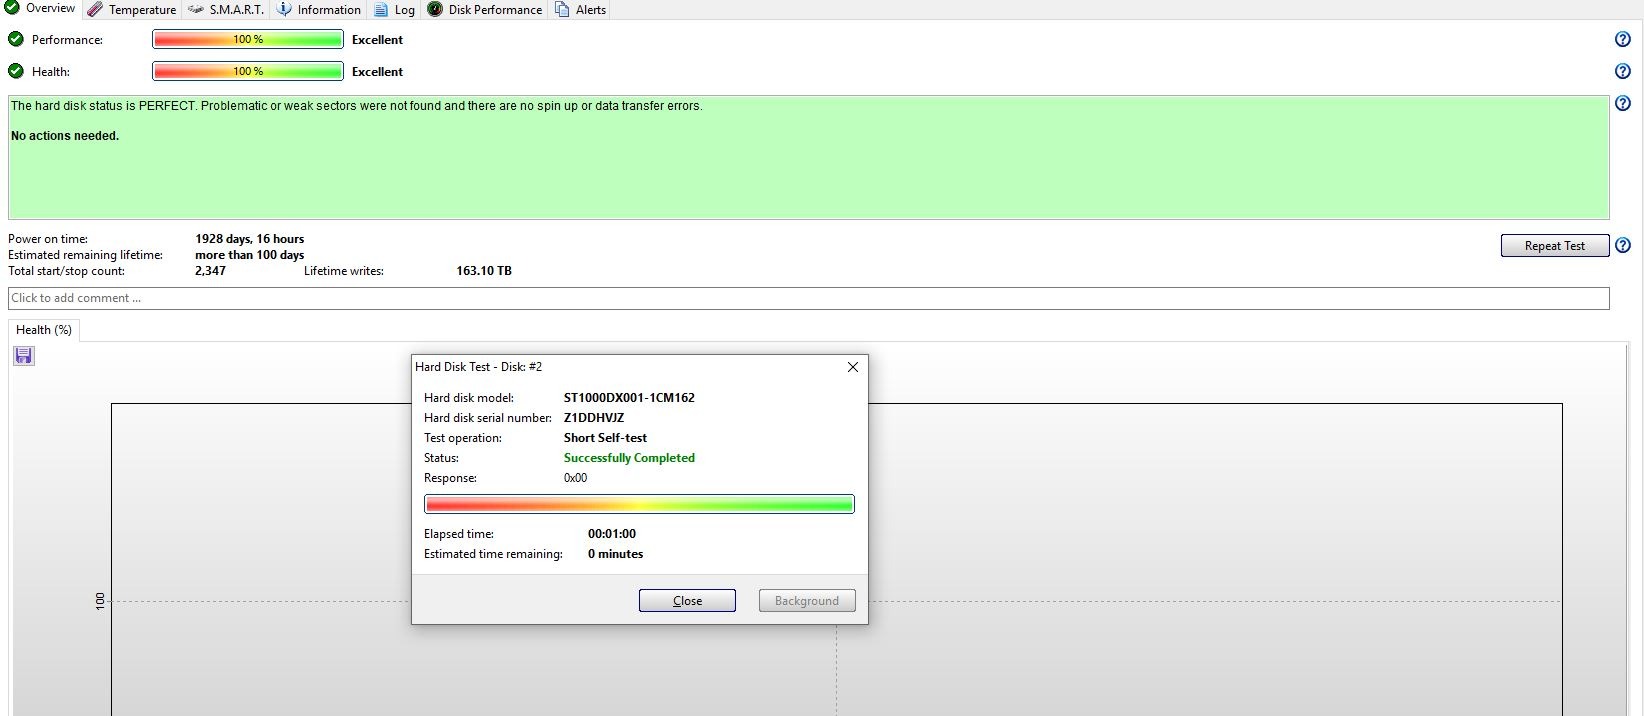Show the Alerts tab

pos(581,10)
